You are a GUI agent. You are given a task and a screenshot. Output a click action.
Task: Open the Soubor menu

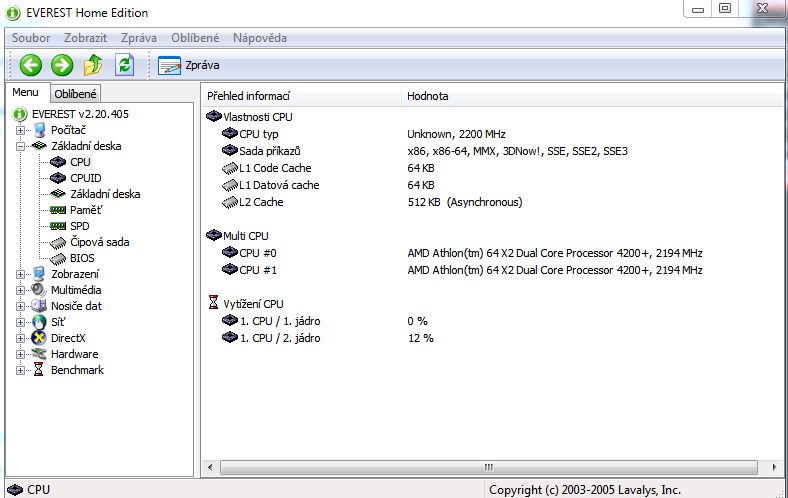(31, 38)
